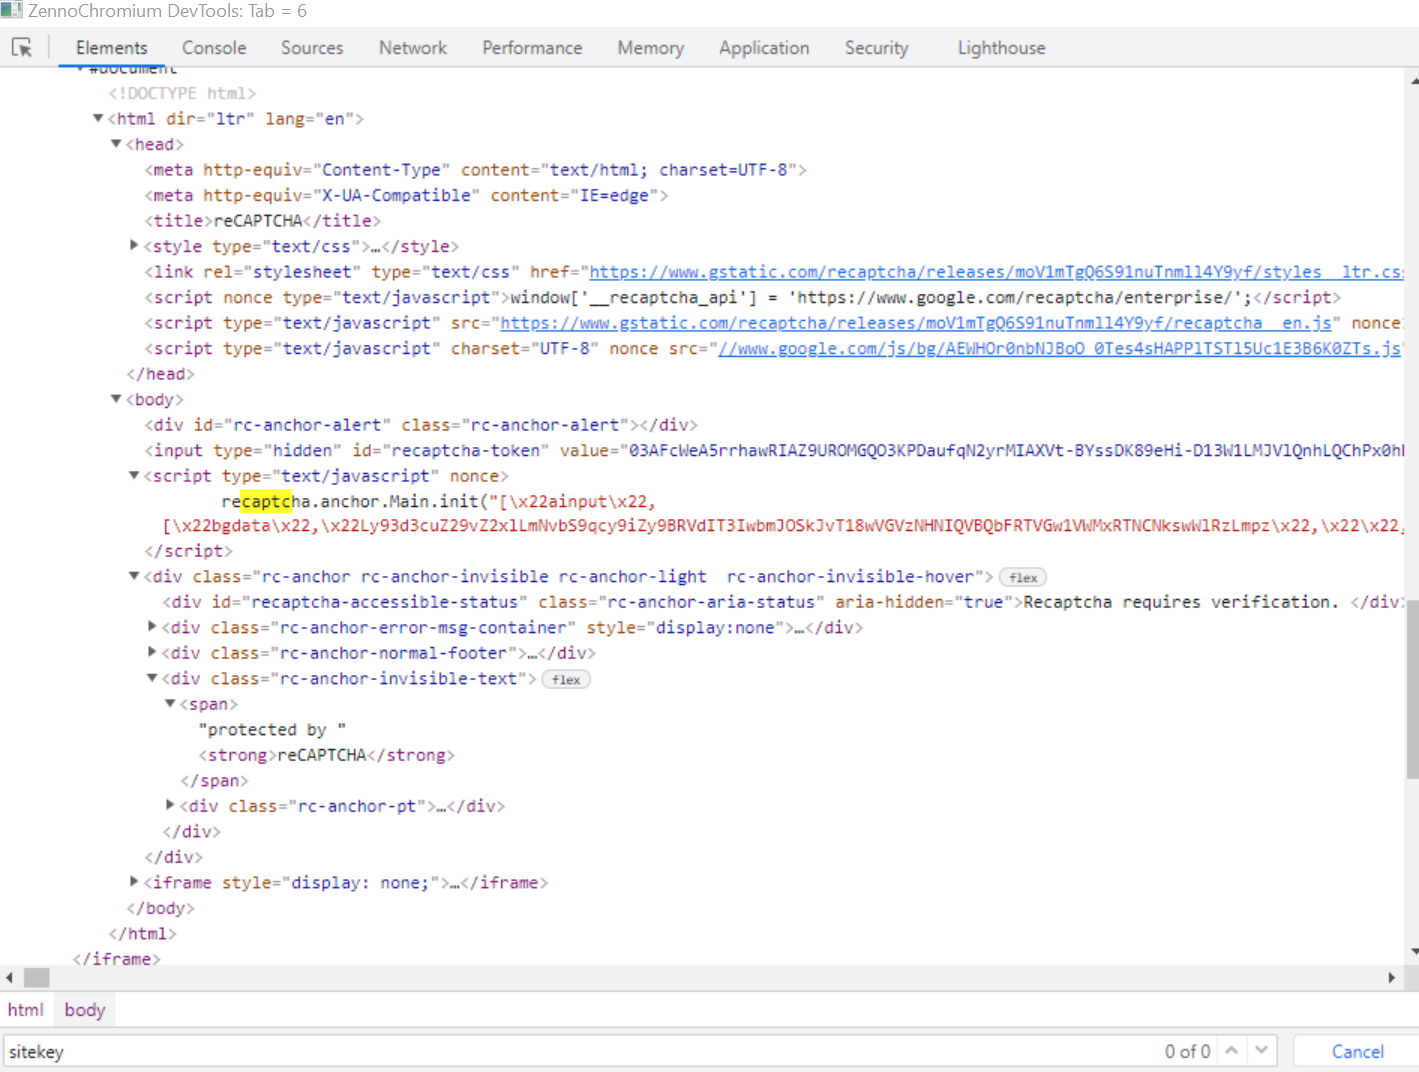Select the closing </body> tag
Screen dimensions: 1419x1072
click(x=160, y=908)
